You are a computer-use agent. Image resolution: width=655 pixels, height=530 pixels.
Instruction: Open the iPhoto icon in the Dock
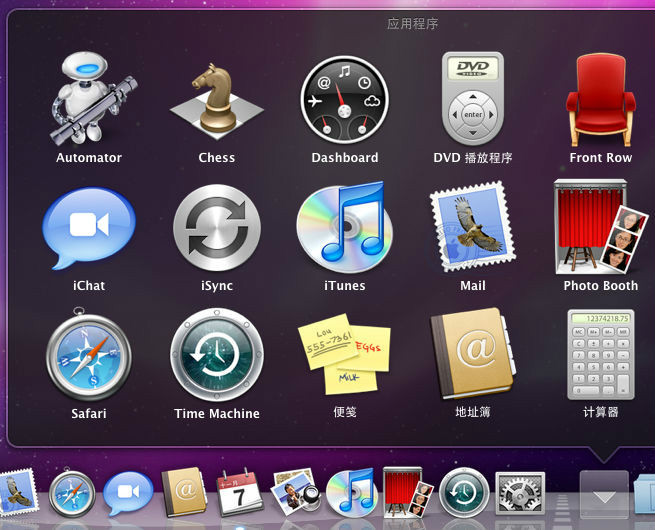[295, 493]
